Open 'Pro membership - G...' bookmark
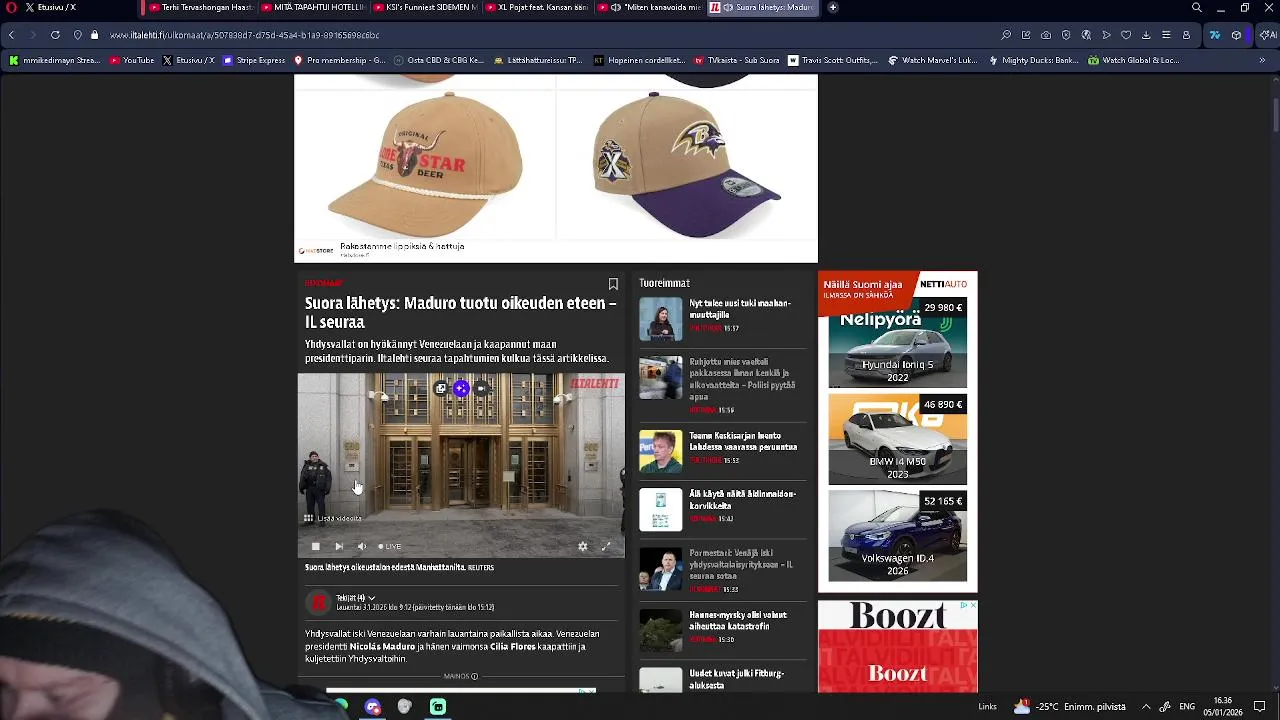This screenshot has height=720, width=1280. (340, 60)
